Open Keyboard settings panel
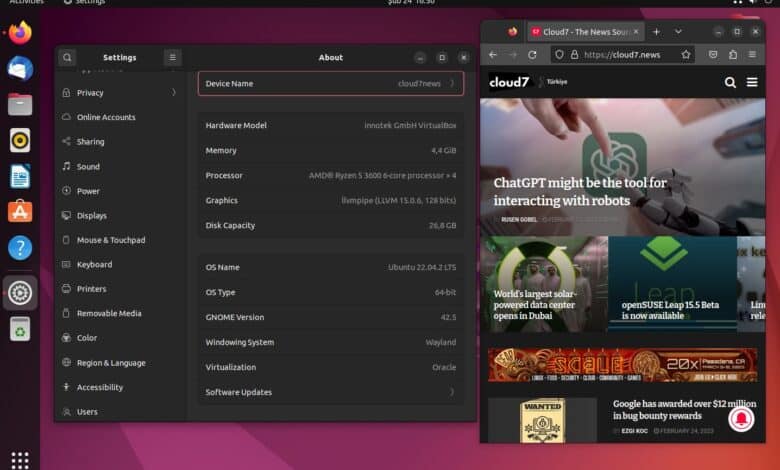The image size is (780, 470). 120,265
